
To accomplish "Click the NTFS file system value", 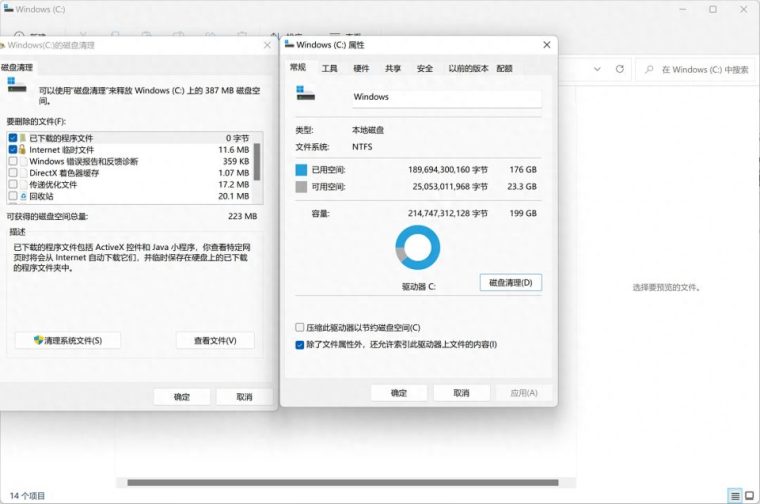I will [x=362, y=147].
